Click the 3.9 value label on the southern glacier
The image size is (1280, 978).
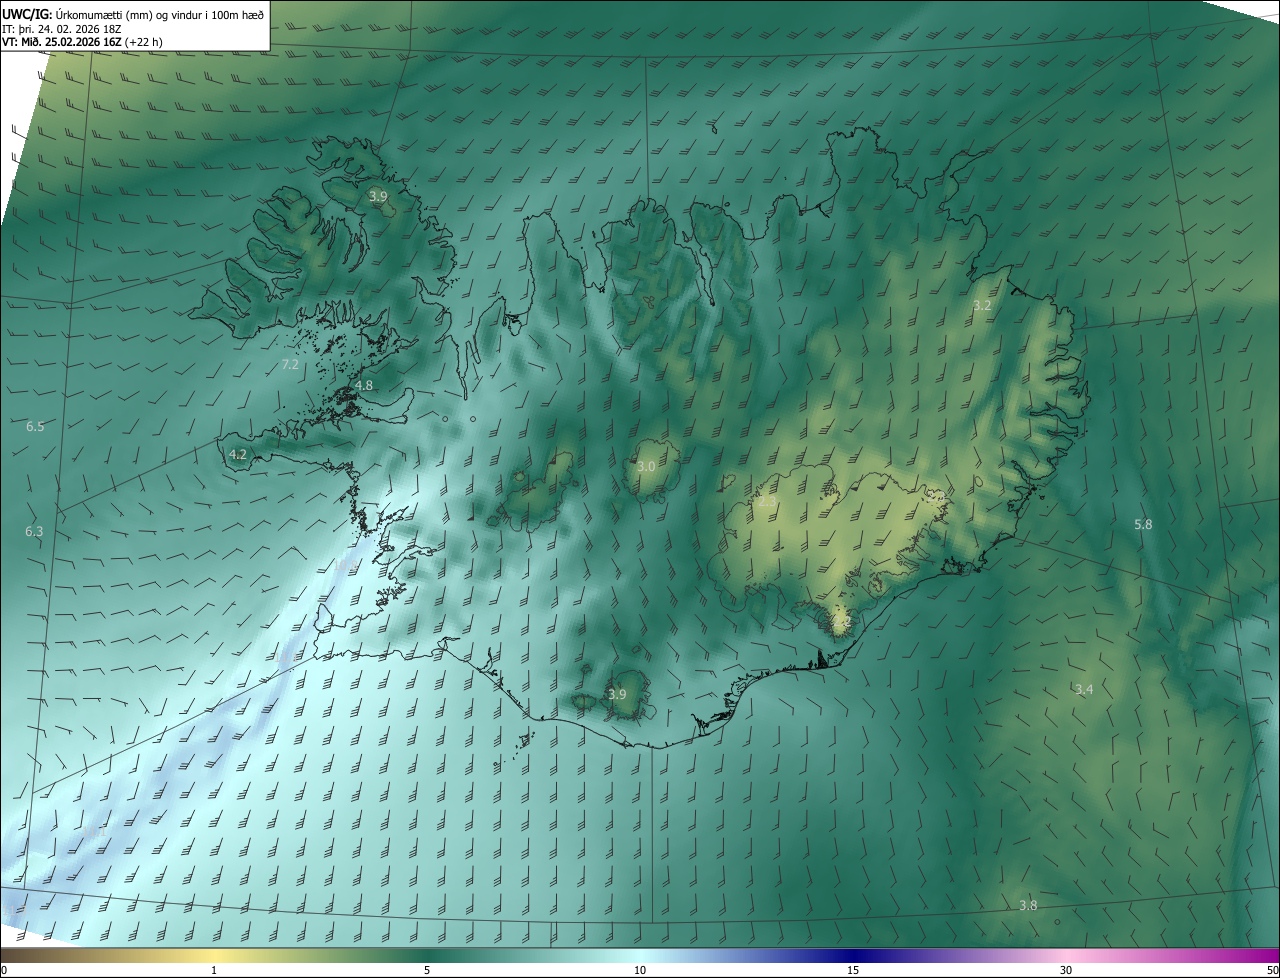617,694
